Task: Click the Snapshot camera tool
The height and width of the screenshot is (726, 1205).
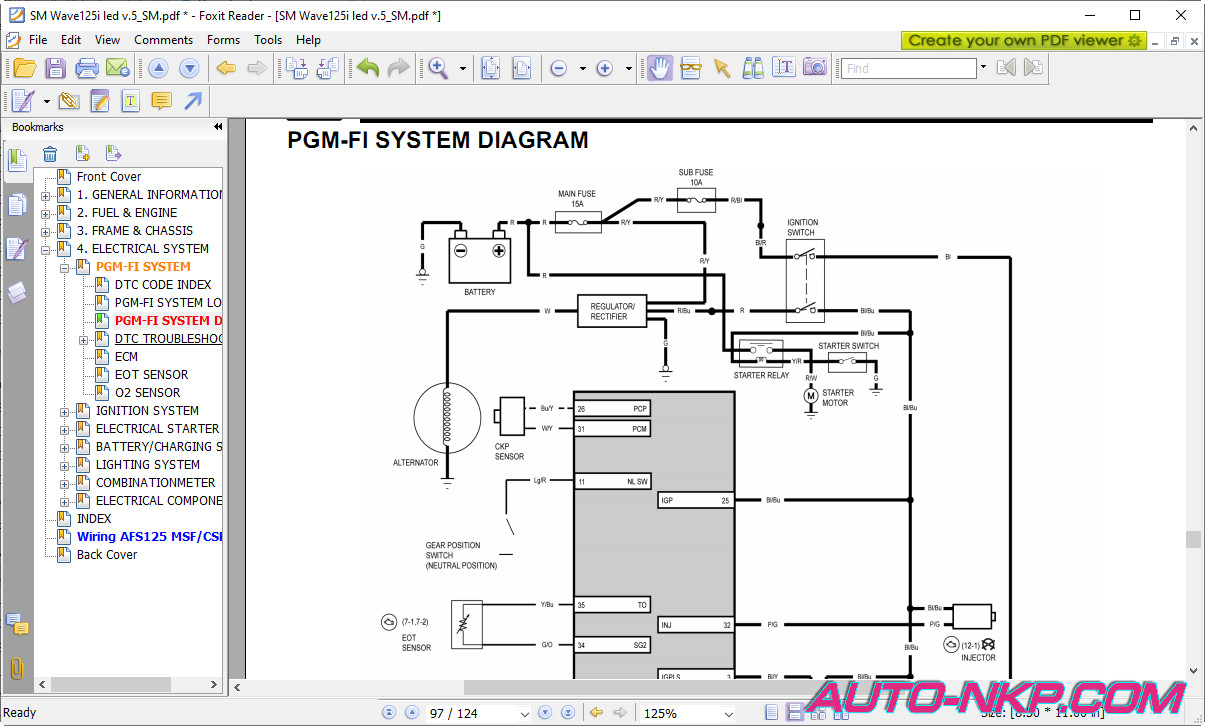Action: click(815, 68)
